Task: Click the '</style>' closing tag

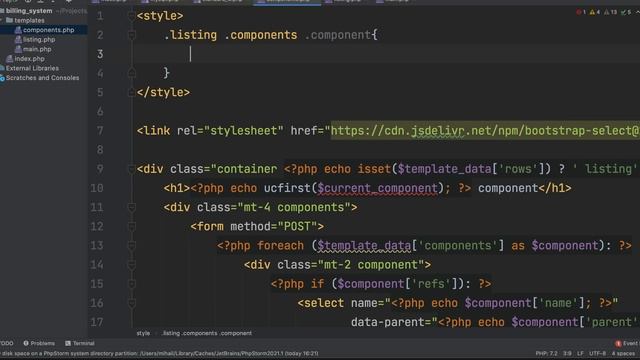Action: (x=163, y=92)
